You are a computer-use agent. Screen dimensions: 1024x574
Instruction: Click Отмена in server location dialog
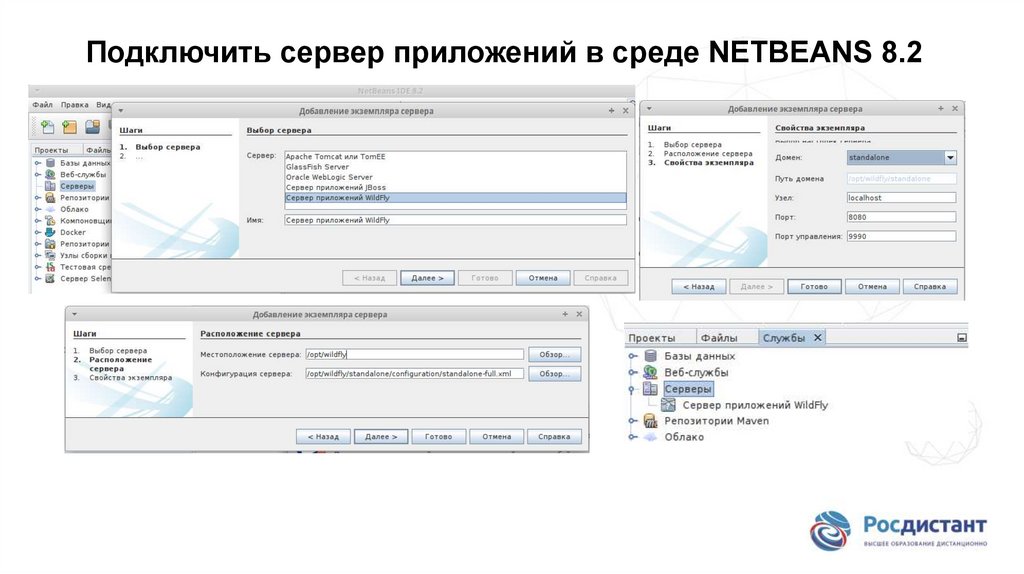[496, 436]
